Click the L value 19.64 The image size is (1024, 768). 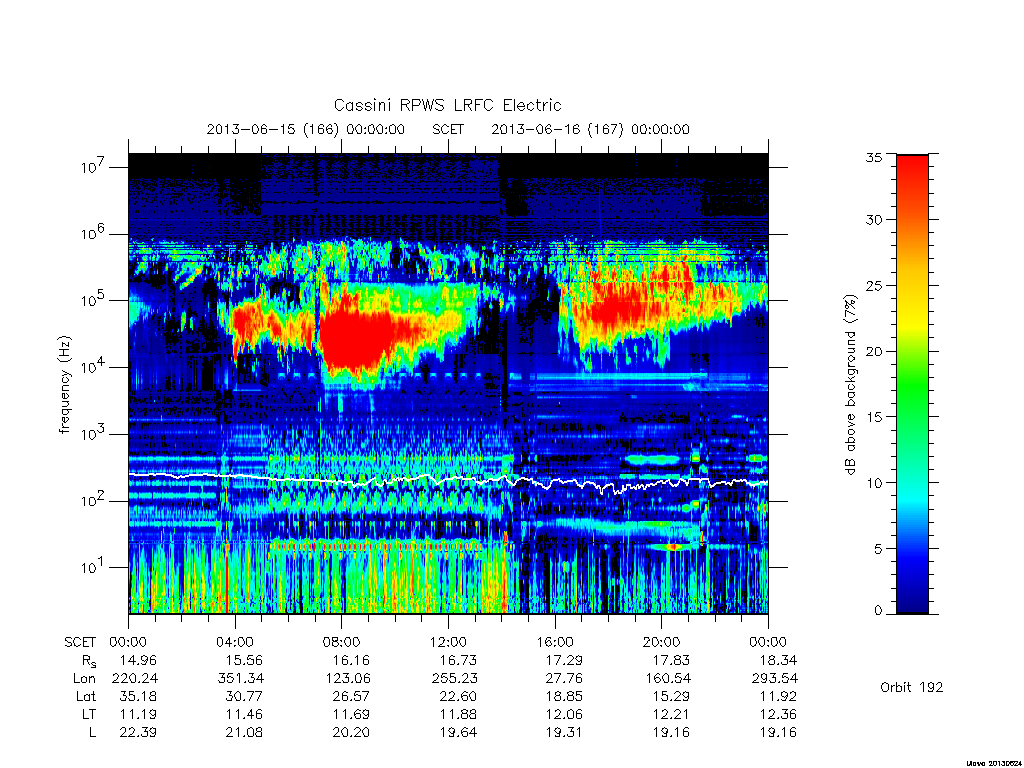[x=457, y=732]
